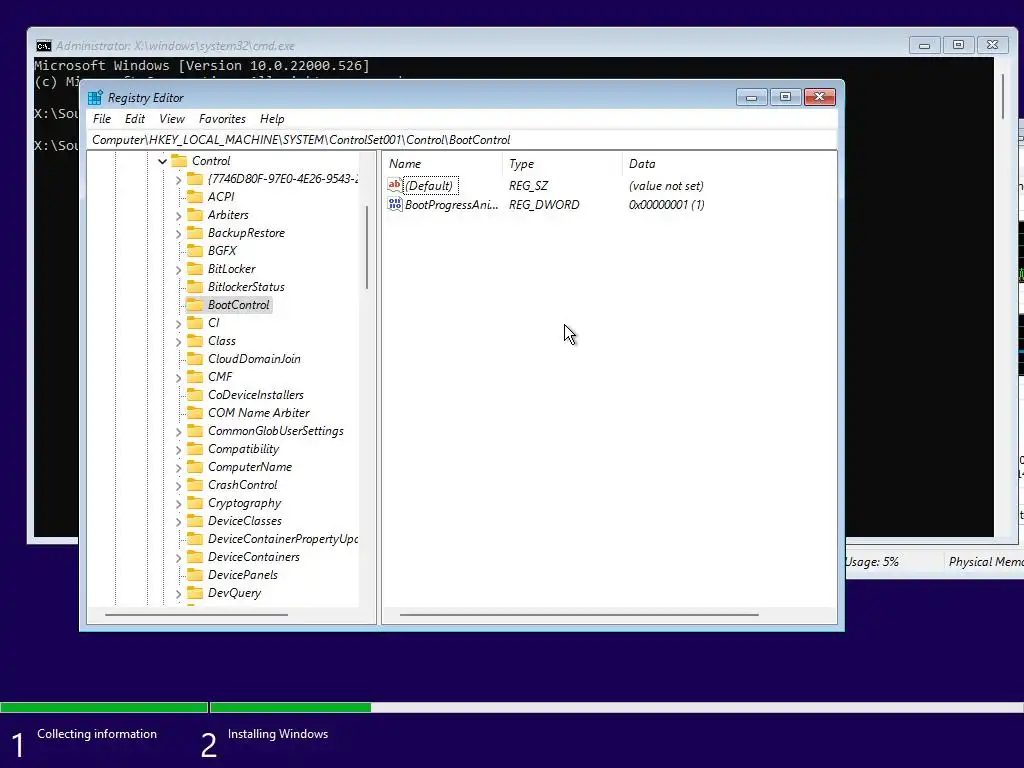Open the Favorites menu
The width and height of the screenshot is (1024, 768).
pyautogui.click(x=222, y=119)
